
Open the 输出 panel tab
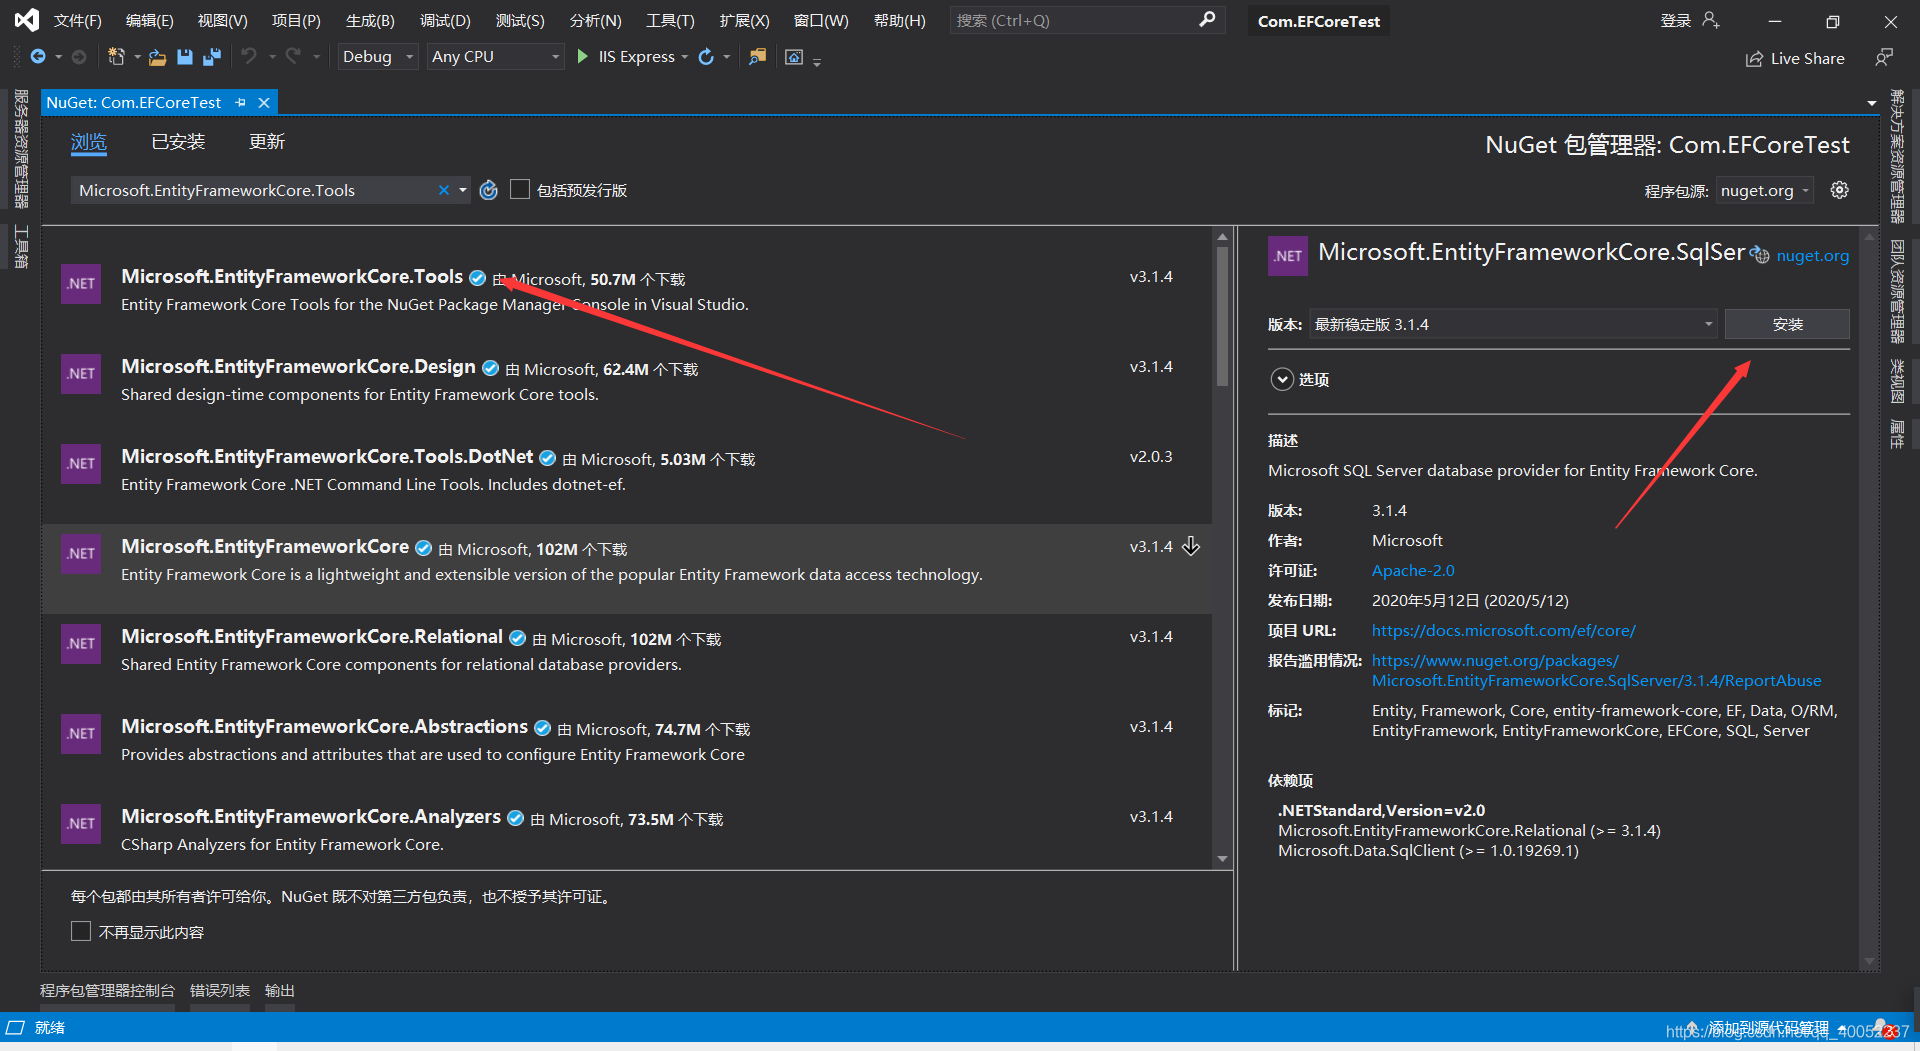pyautogui.click(x=279, y=990)
